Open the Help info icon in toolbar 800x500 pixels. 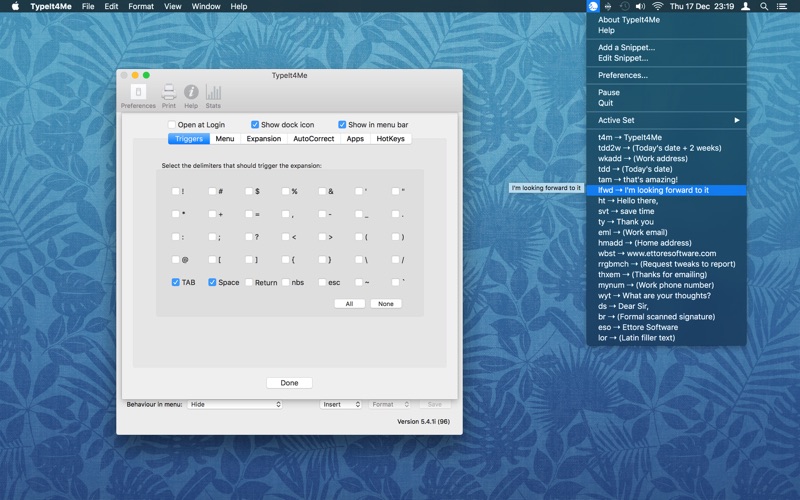[x=191, y=93]
